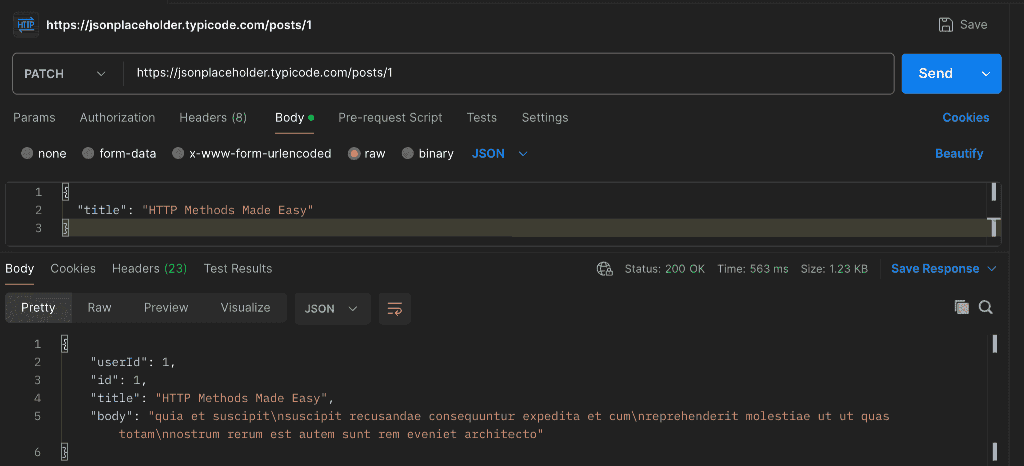Click the "userId": 1 response line

pyautogui.click(x=133, y=362)
